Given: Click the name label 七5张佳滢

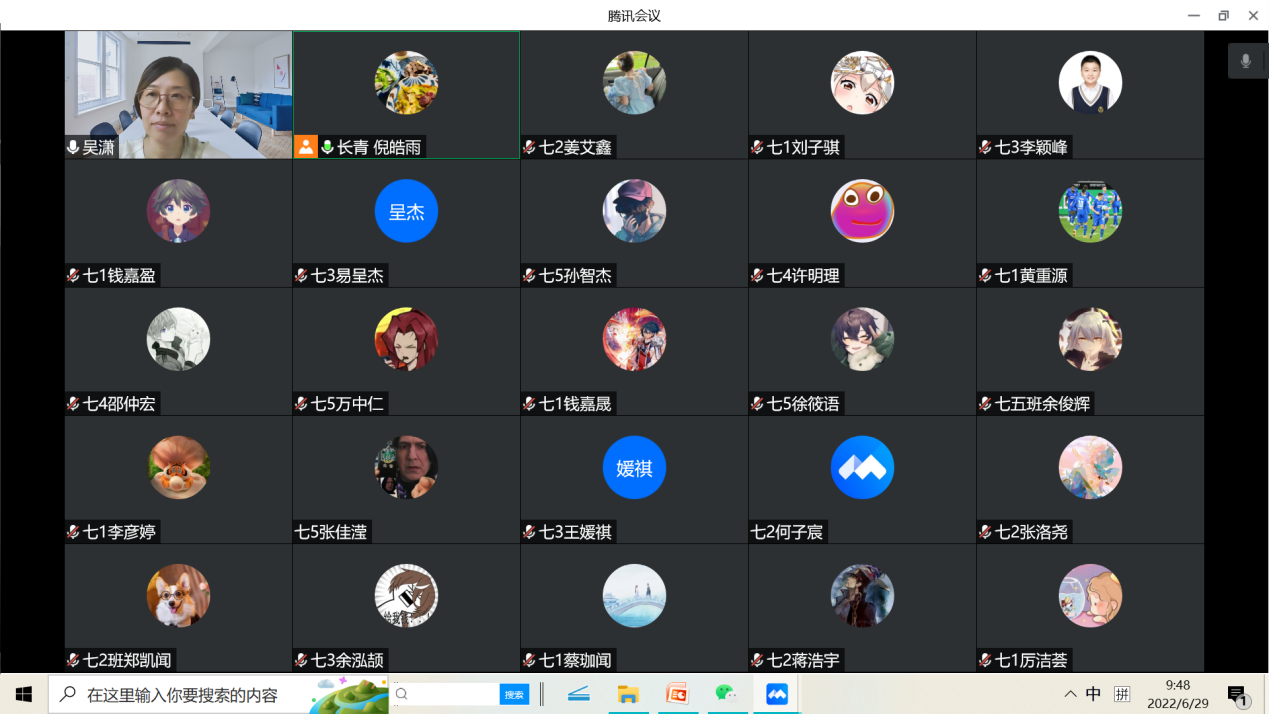Looking at the screenshot, I should (x=331, y=531).
